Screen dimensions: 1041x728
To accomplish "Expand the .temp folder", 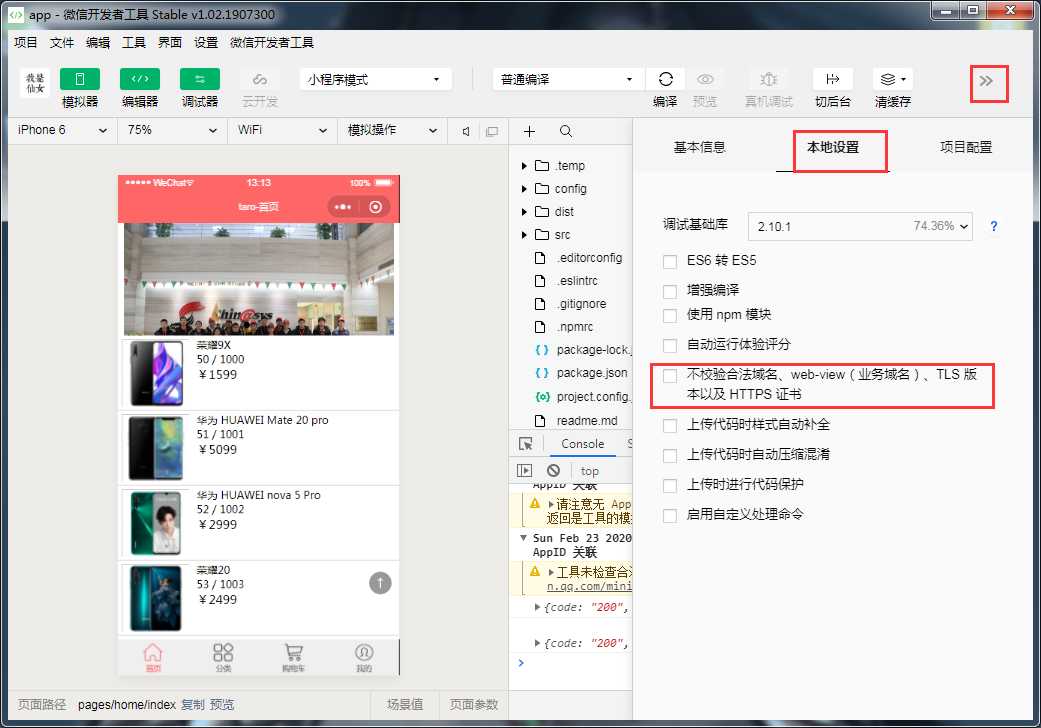I will 524,166.
